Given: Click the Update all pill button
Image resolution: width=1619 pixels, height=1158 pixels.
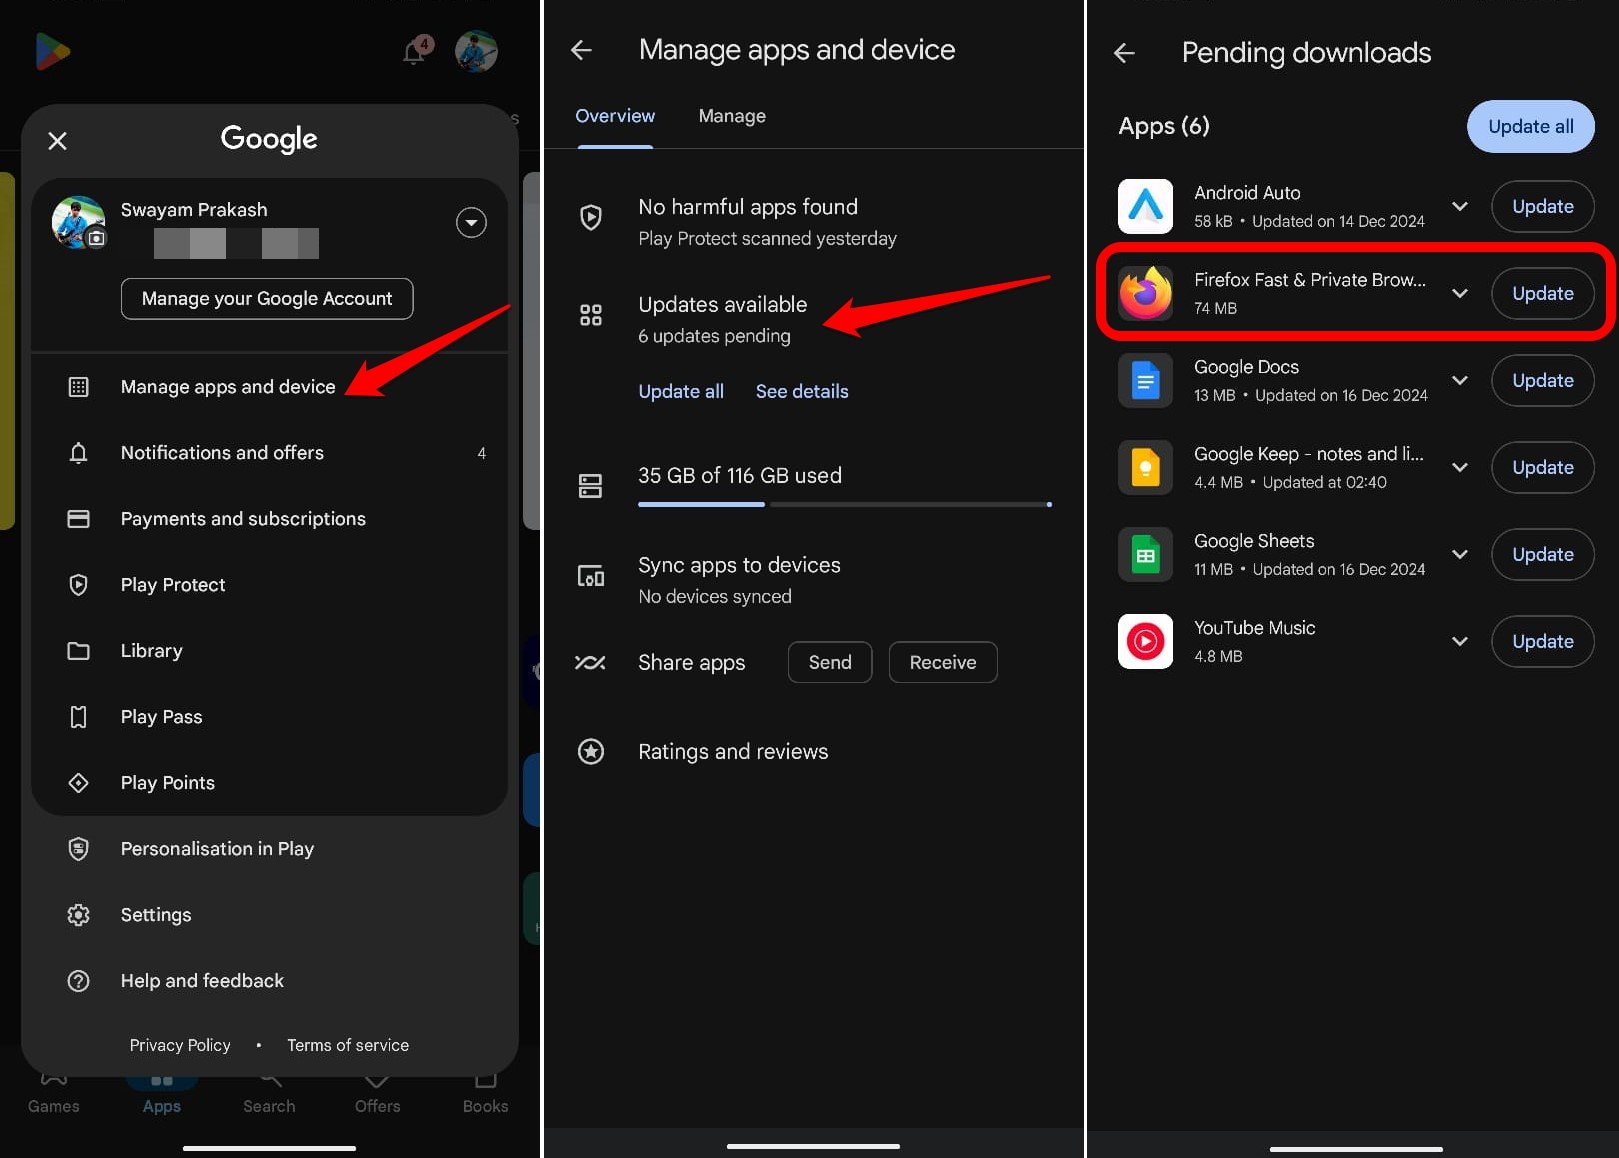Looking at the screenshot, I should [x=1530, y=126].
